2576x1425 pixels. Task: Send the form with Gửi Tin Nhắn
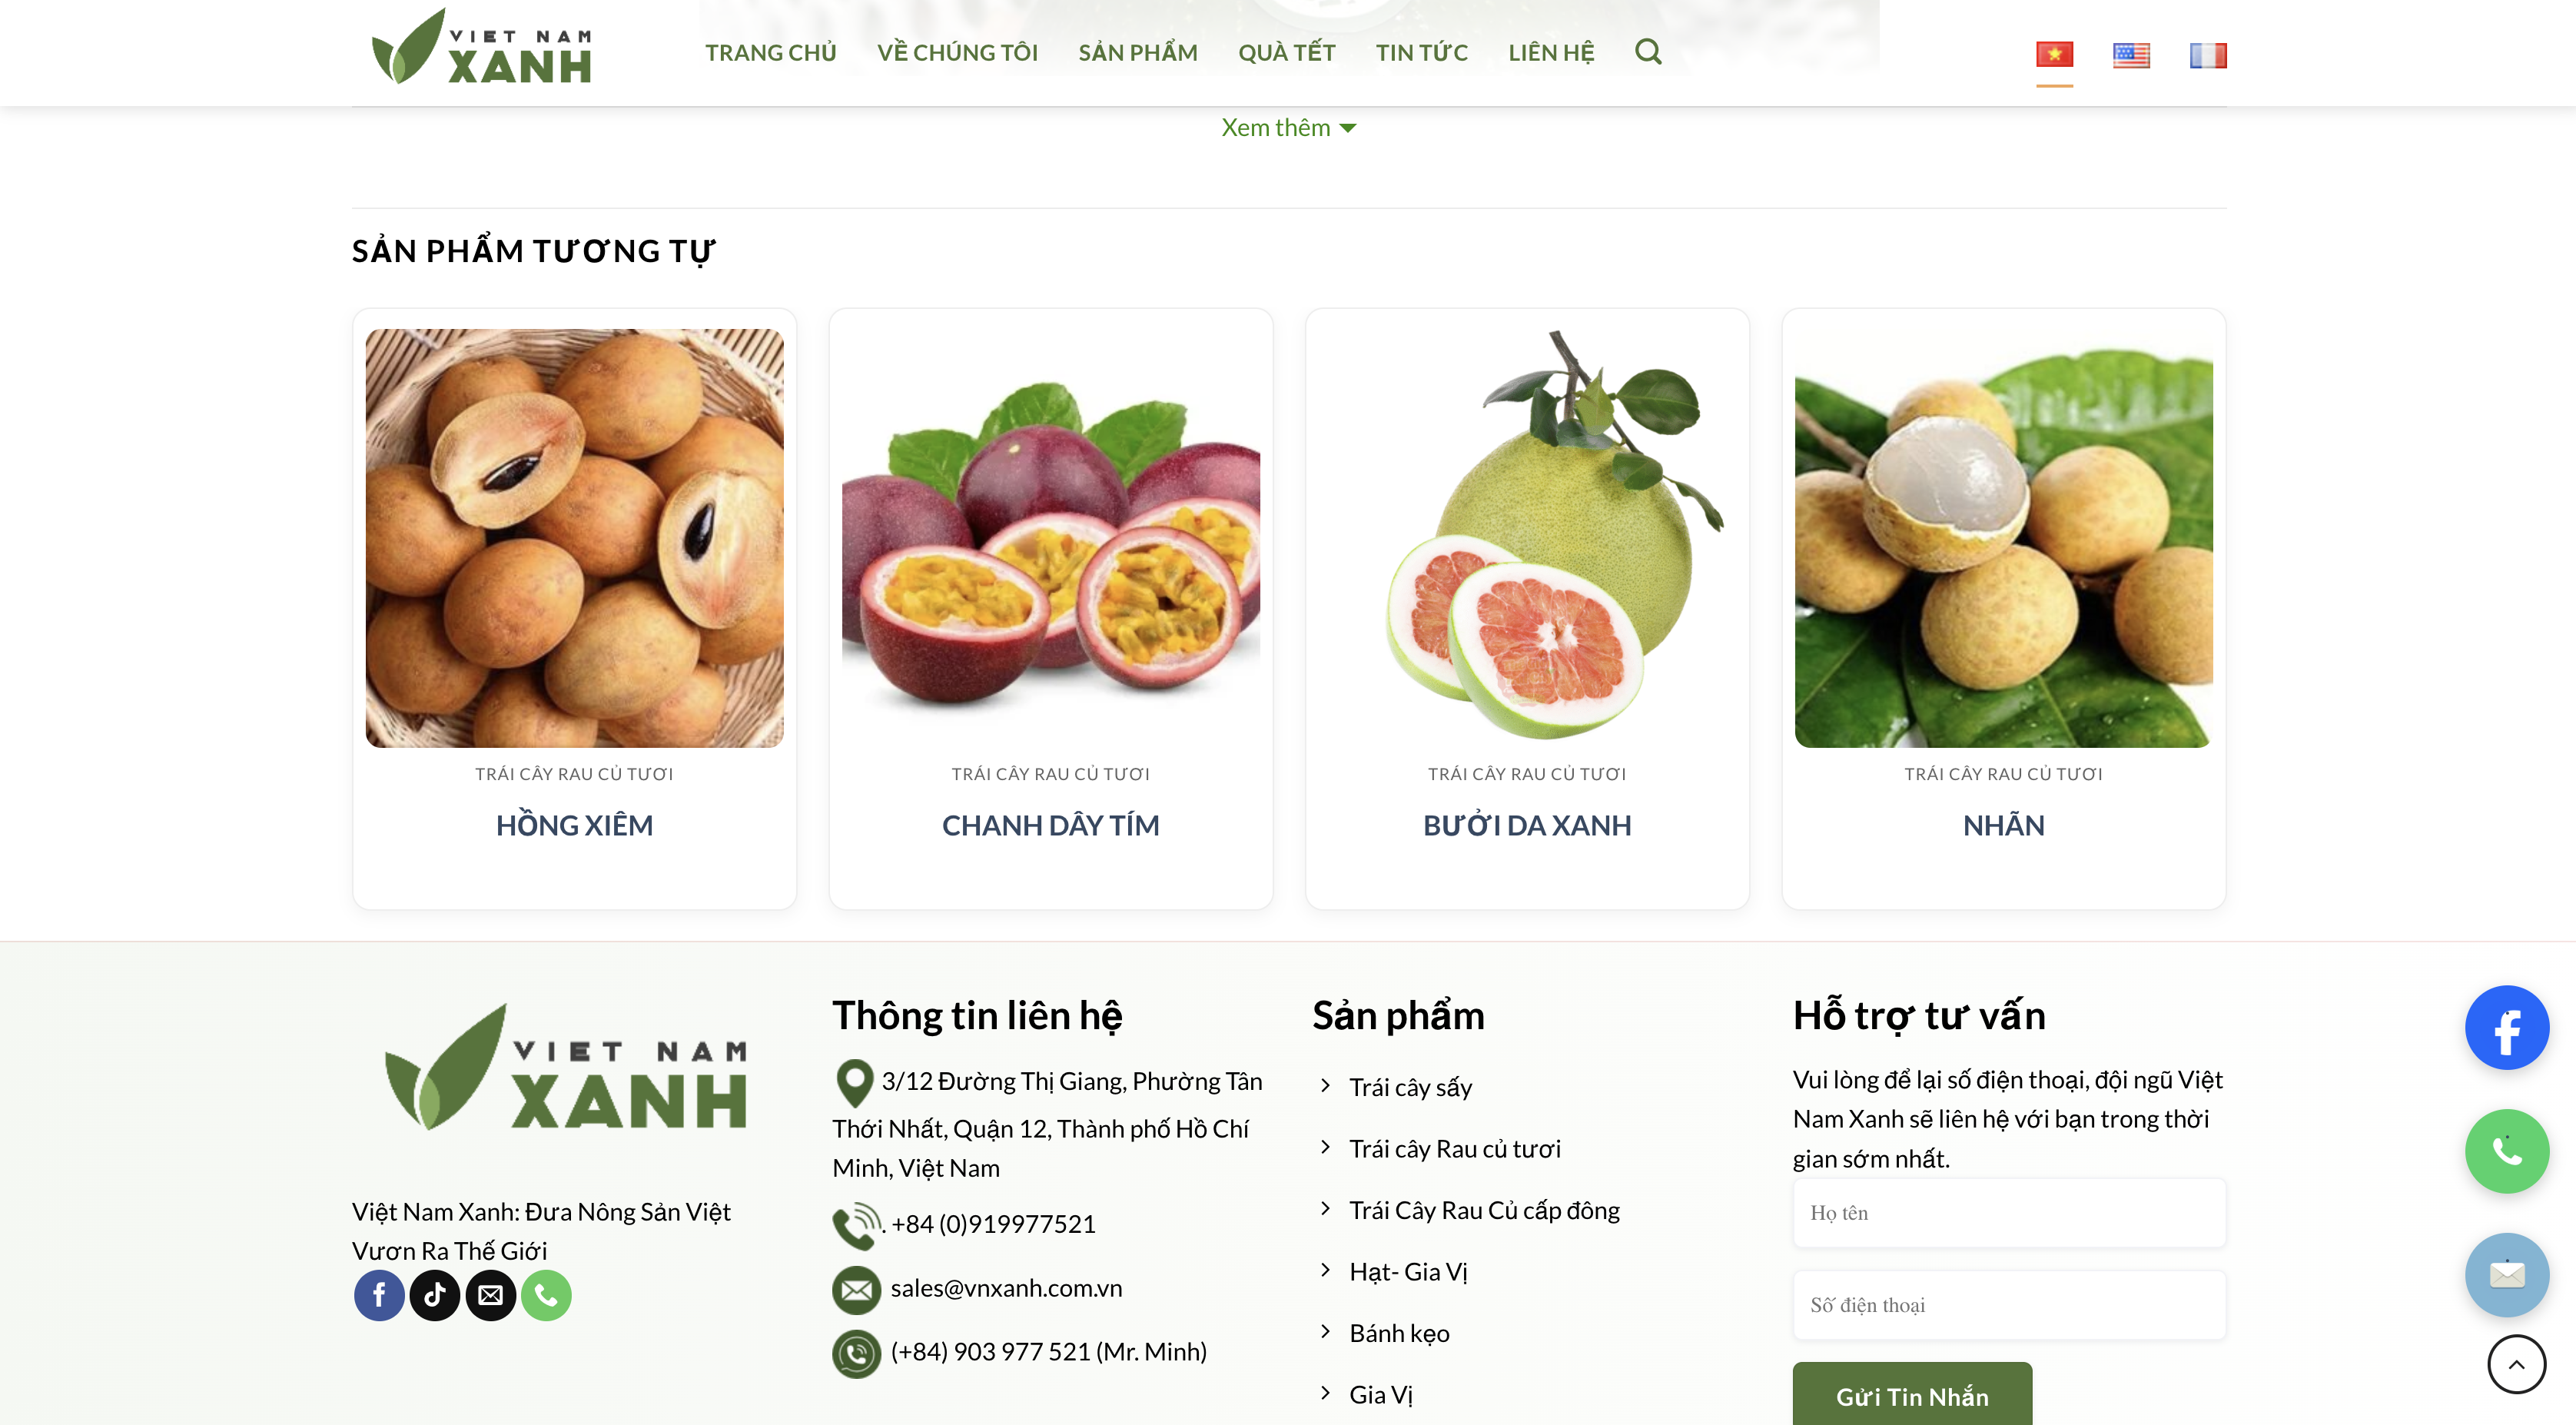1911,1395
